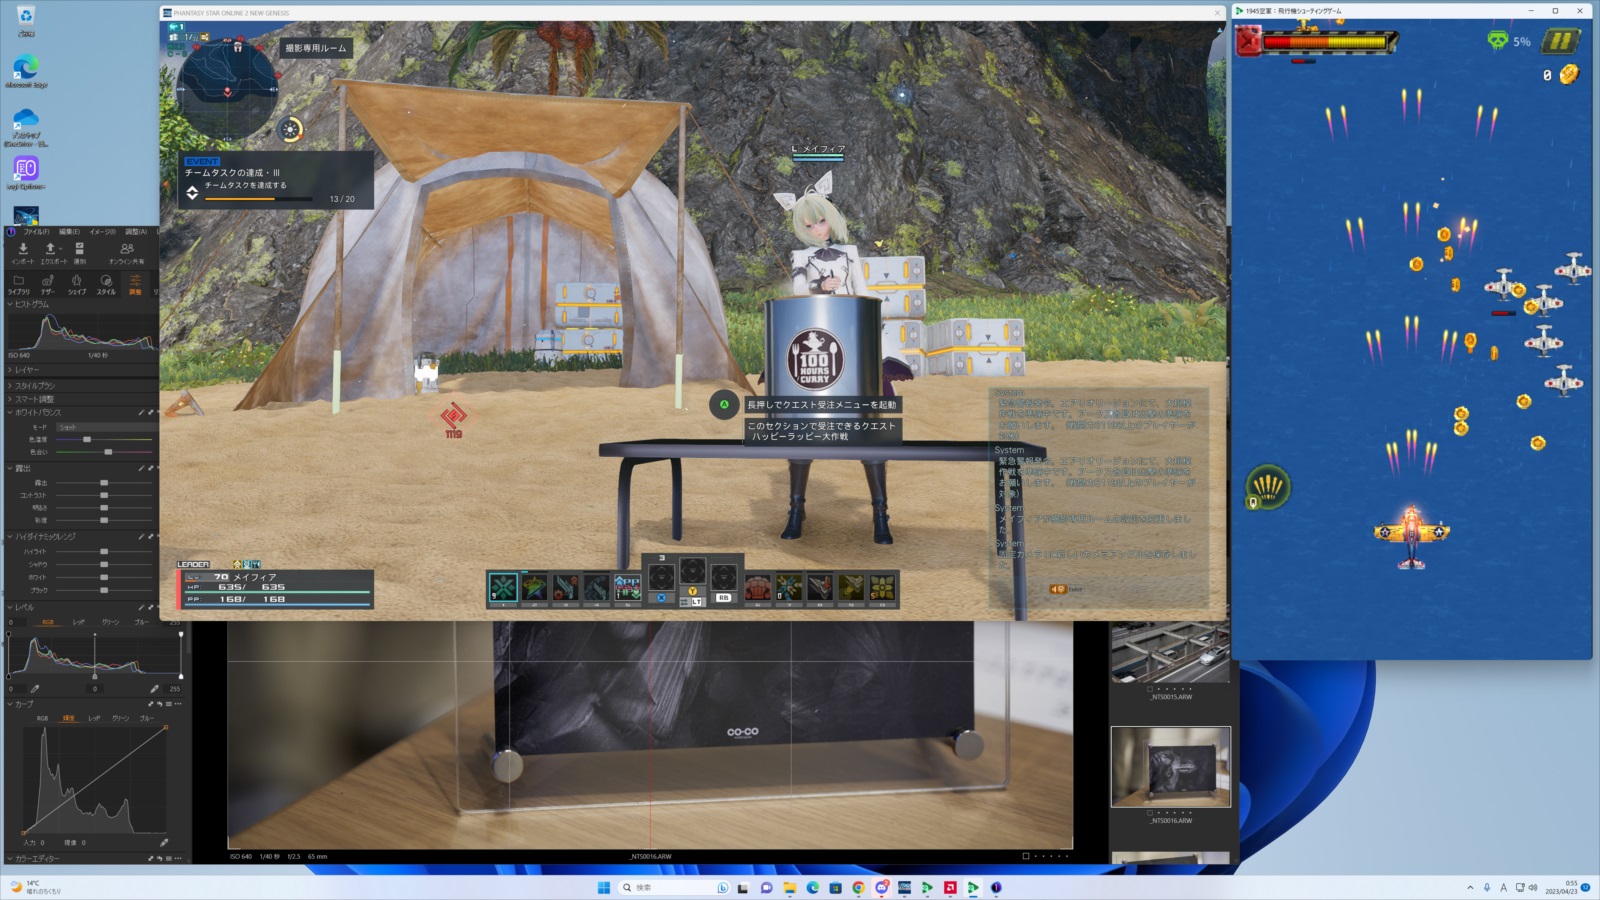The width and height of the screenshot is (1600, 900).
Task: Select the グリーン channel in レベル
Action: pyautogui.click(x=110, y=622)
